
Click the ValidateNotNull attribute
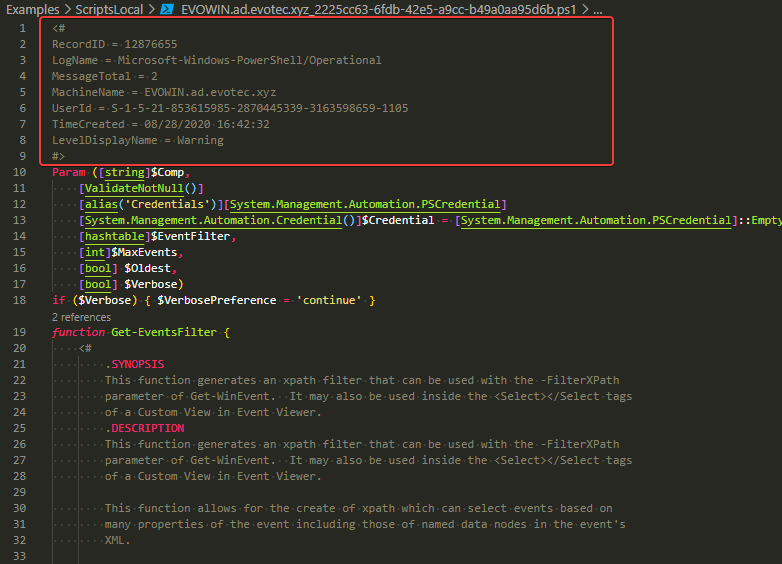click(140, 188)
